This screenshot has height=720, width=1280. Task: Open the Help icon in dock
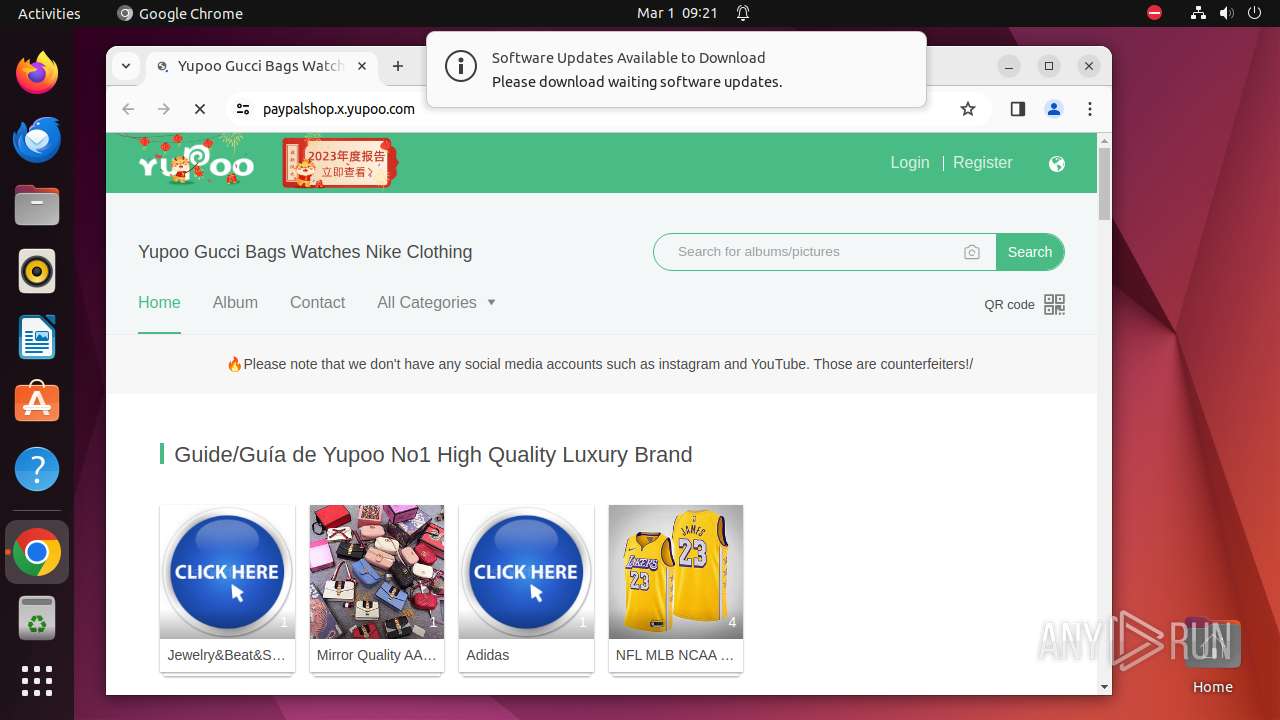click(37, 469)
